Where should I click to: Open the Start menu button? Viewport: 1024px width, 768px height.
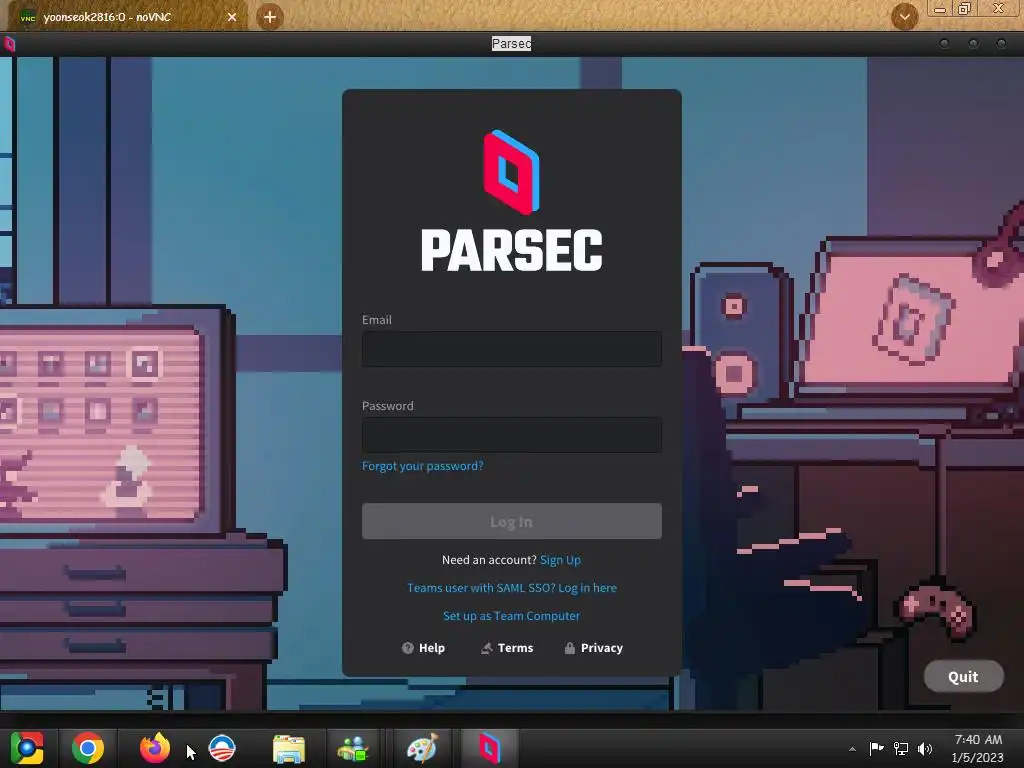click(27, 748)
